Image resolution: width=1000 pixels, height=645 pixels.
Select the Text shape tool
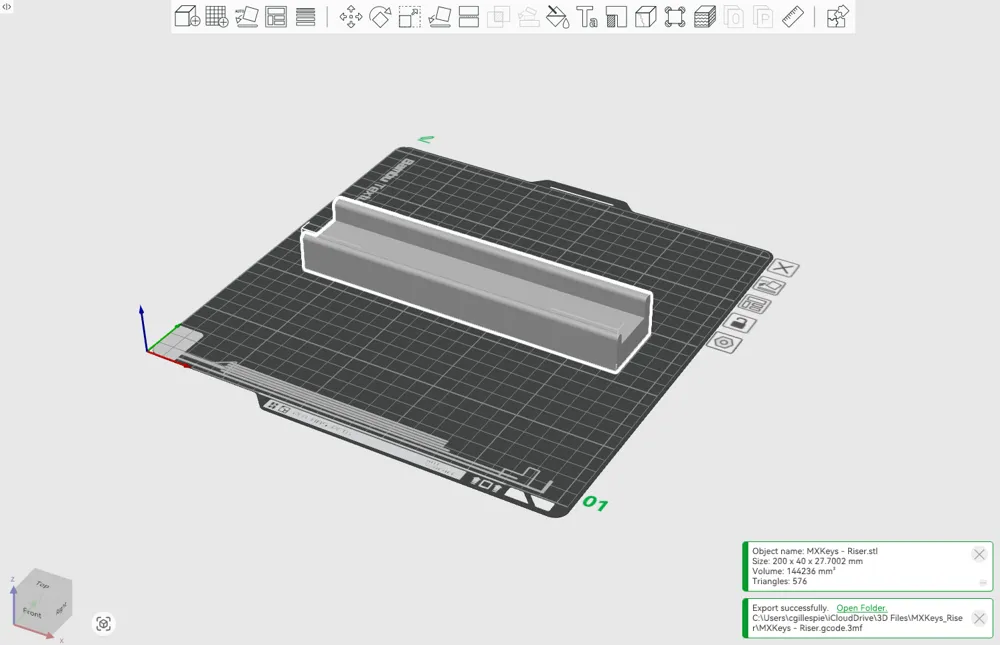pyautogui.click(x=587, y=17)
